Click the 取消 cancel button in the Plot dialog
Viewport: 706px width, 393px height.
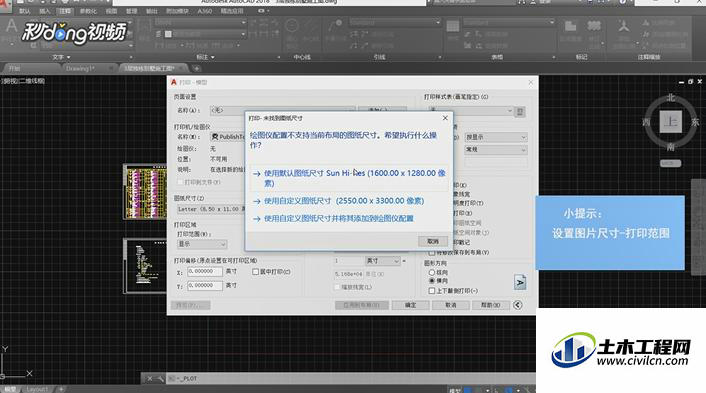(x=450, y=305)
